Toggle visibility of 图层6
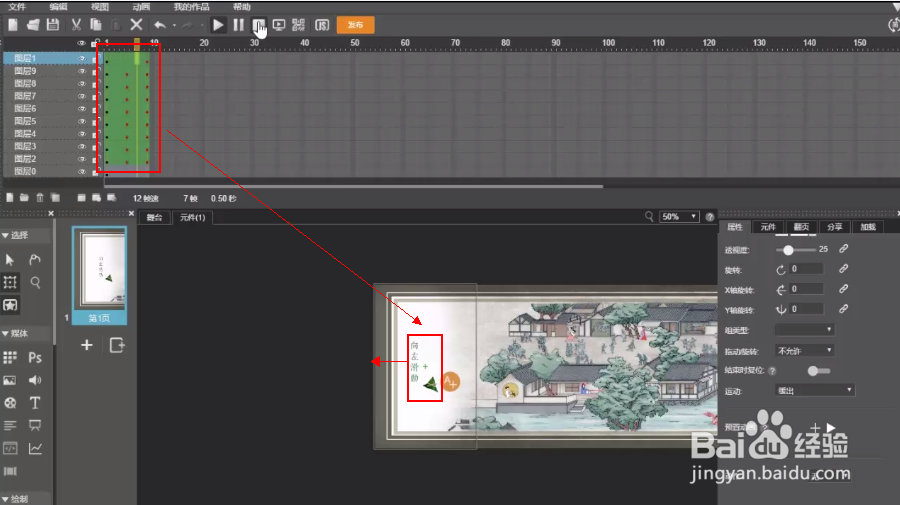 point(82,109)
